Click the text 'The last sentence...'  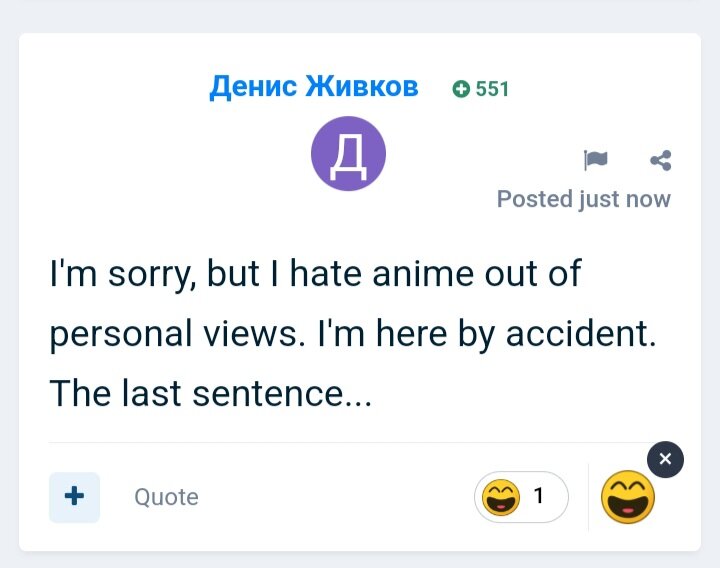[210, 394]
